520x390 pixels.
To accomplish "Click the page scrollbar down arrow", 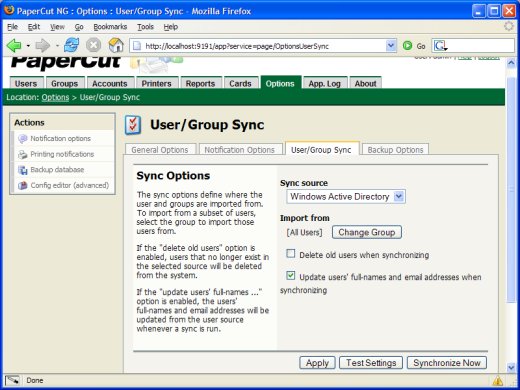I will pos(511,367).
